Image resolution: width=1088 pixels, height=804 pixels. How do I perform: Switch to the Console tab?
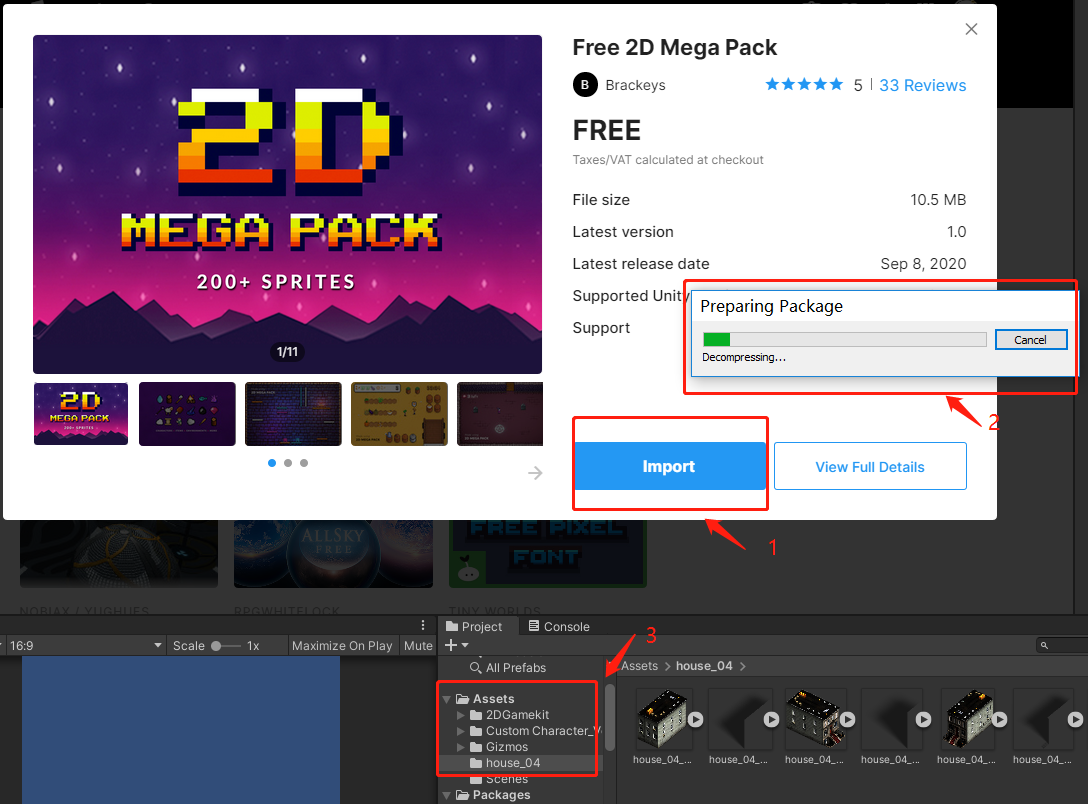559,626
